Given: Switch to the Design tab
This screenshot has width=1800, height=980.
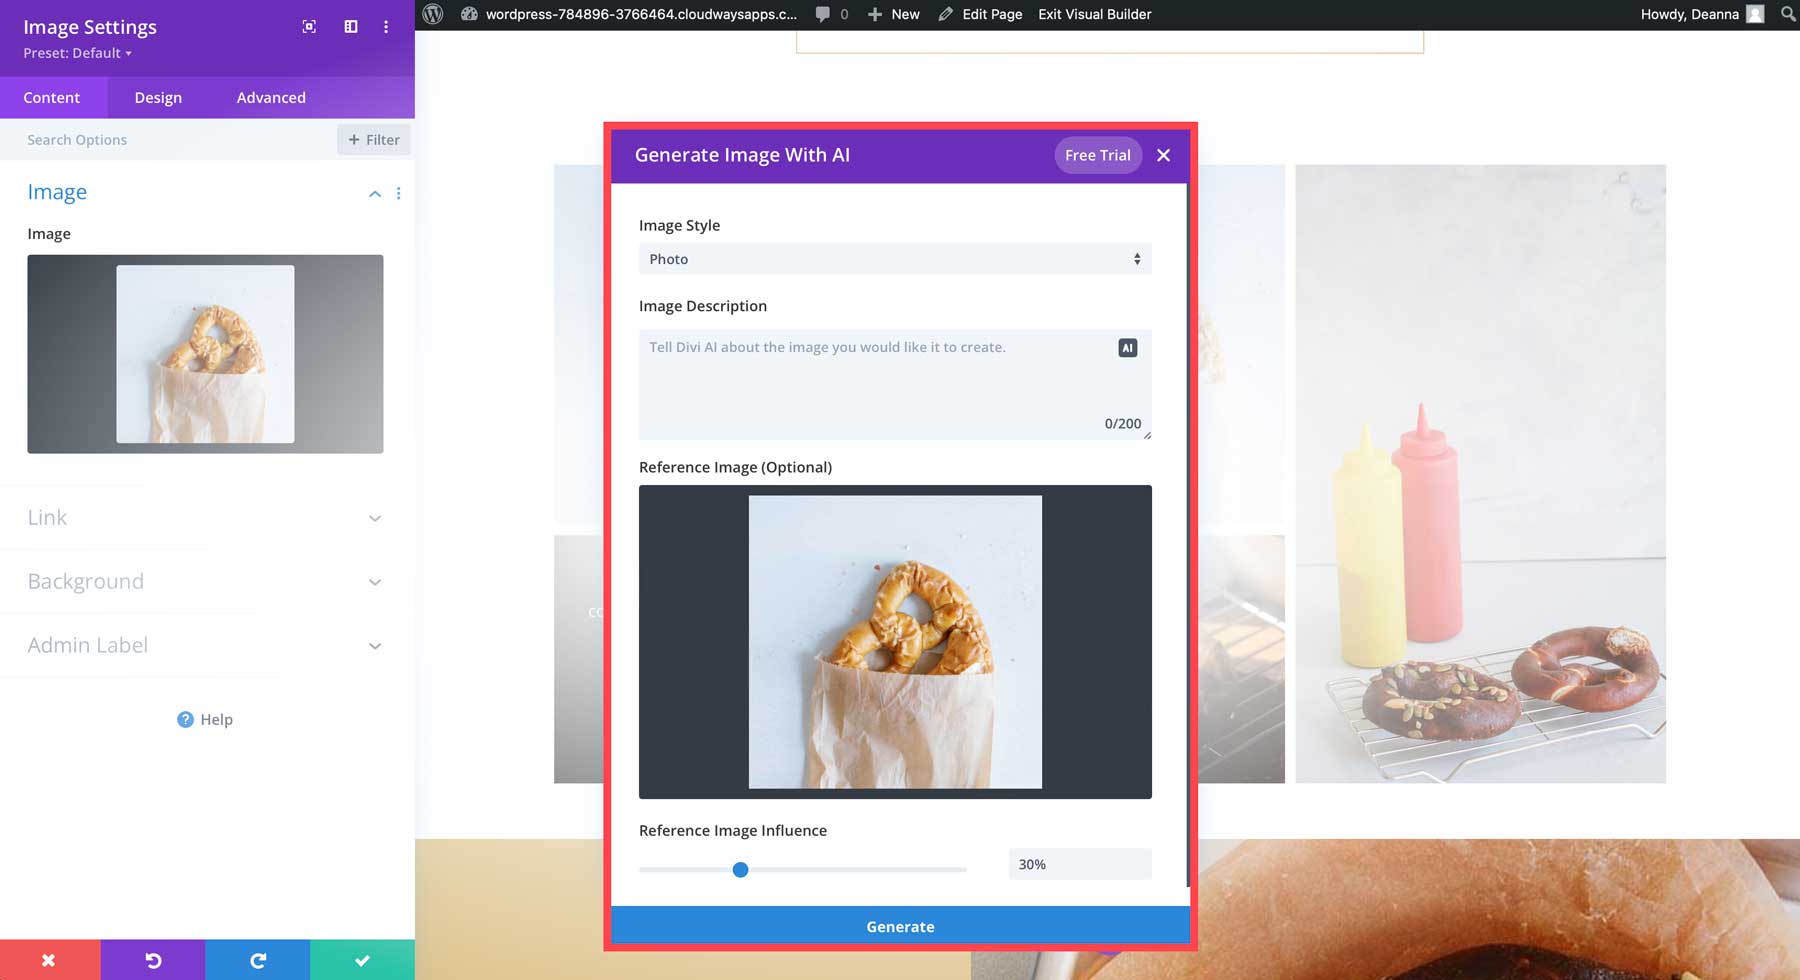Looking at the screenshot, I should click(x=157, y=97).
